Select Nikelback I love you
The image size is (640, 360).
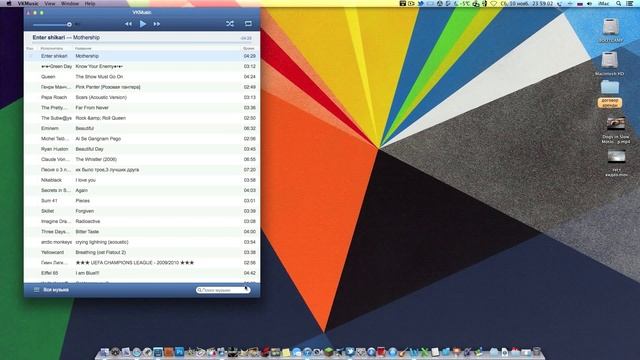click(x=142, y=180)
